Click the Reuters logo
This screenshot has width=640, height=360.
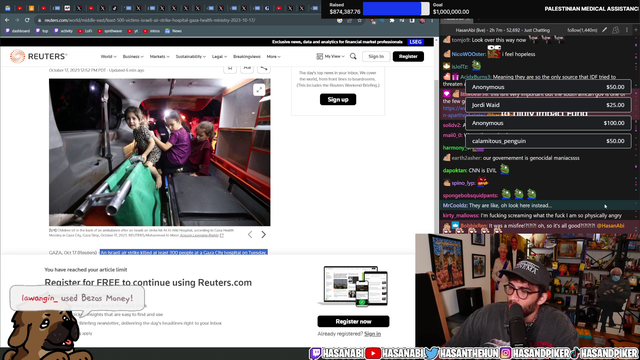click(38, 56)
